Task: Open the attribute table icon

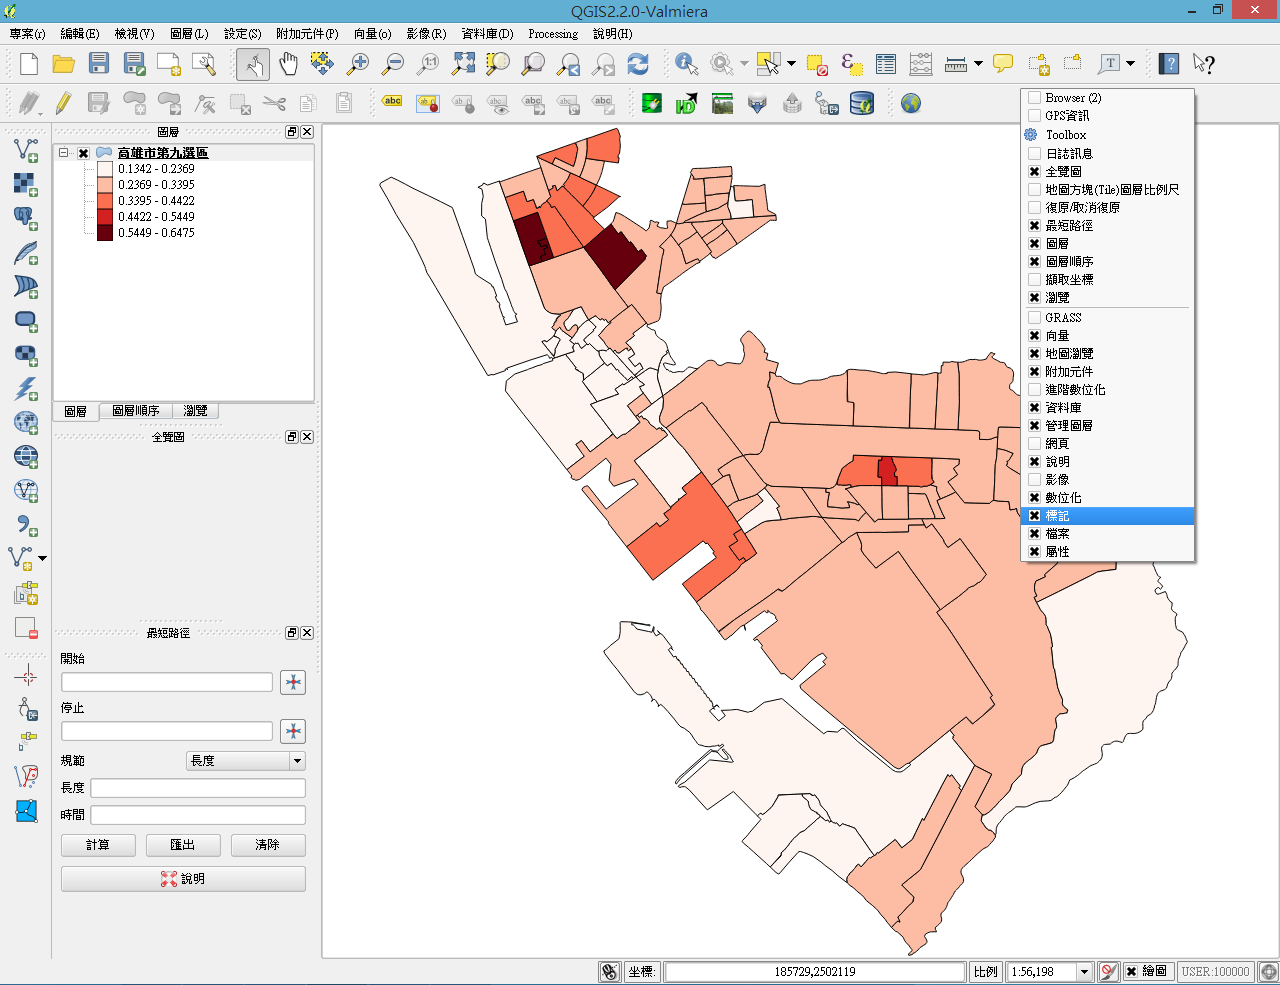Action: pyautogui.click(x=886, y=64)
